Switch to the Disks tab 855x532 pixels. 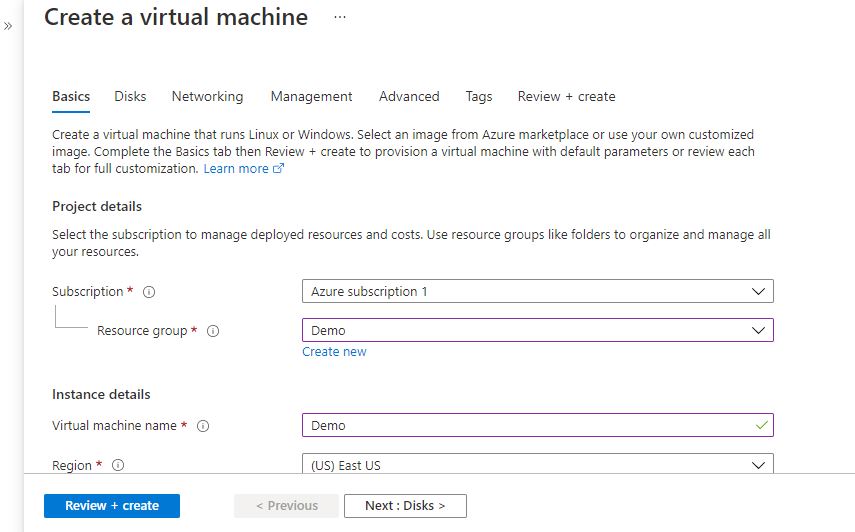[x=130, y=97]
